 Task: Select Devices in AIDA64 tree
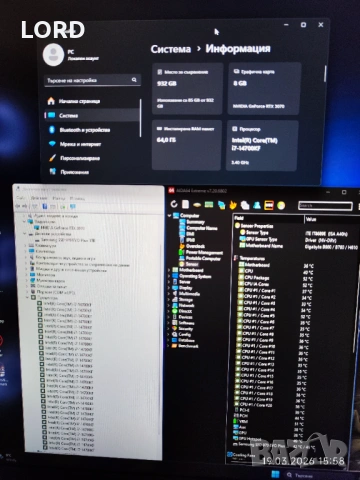pyautogui.click(x=182, y=317)
